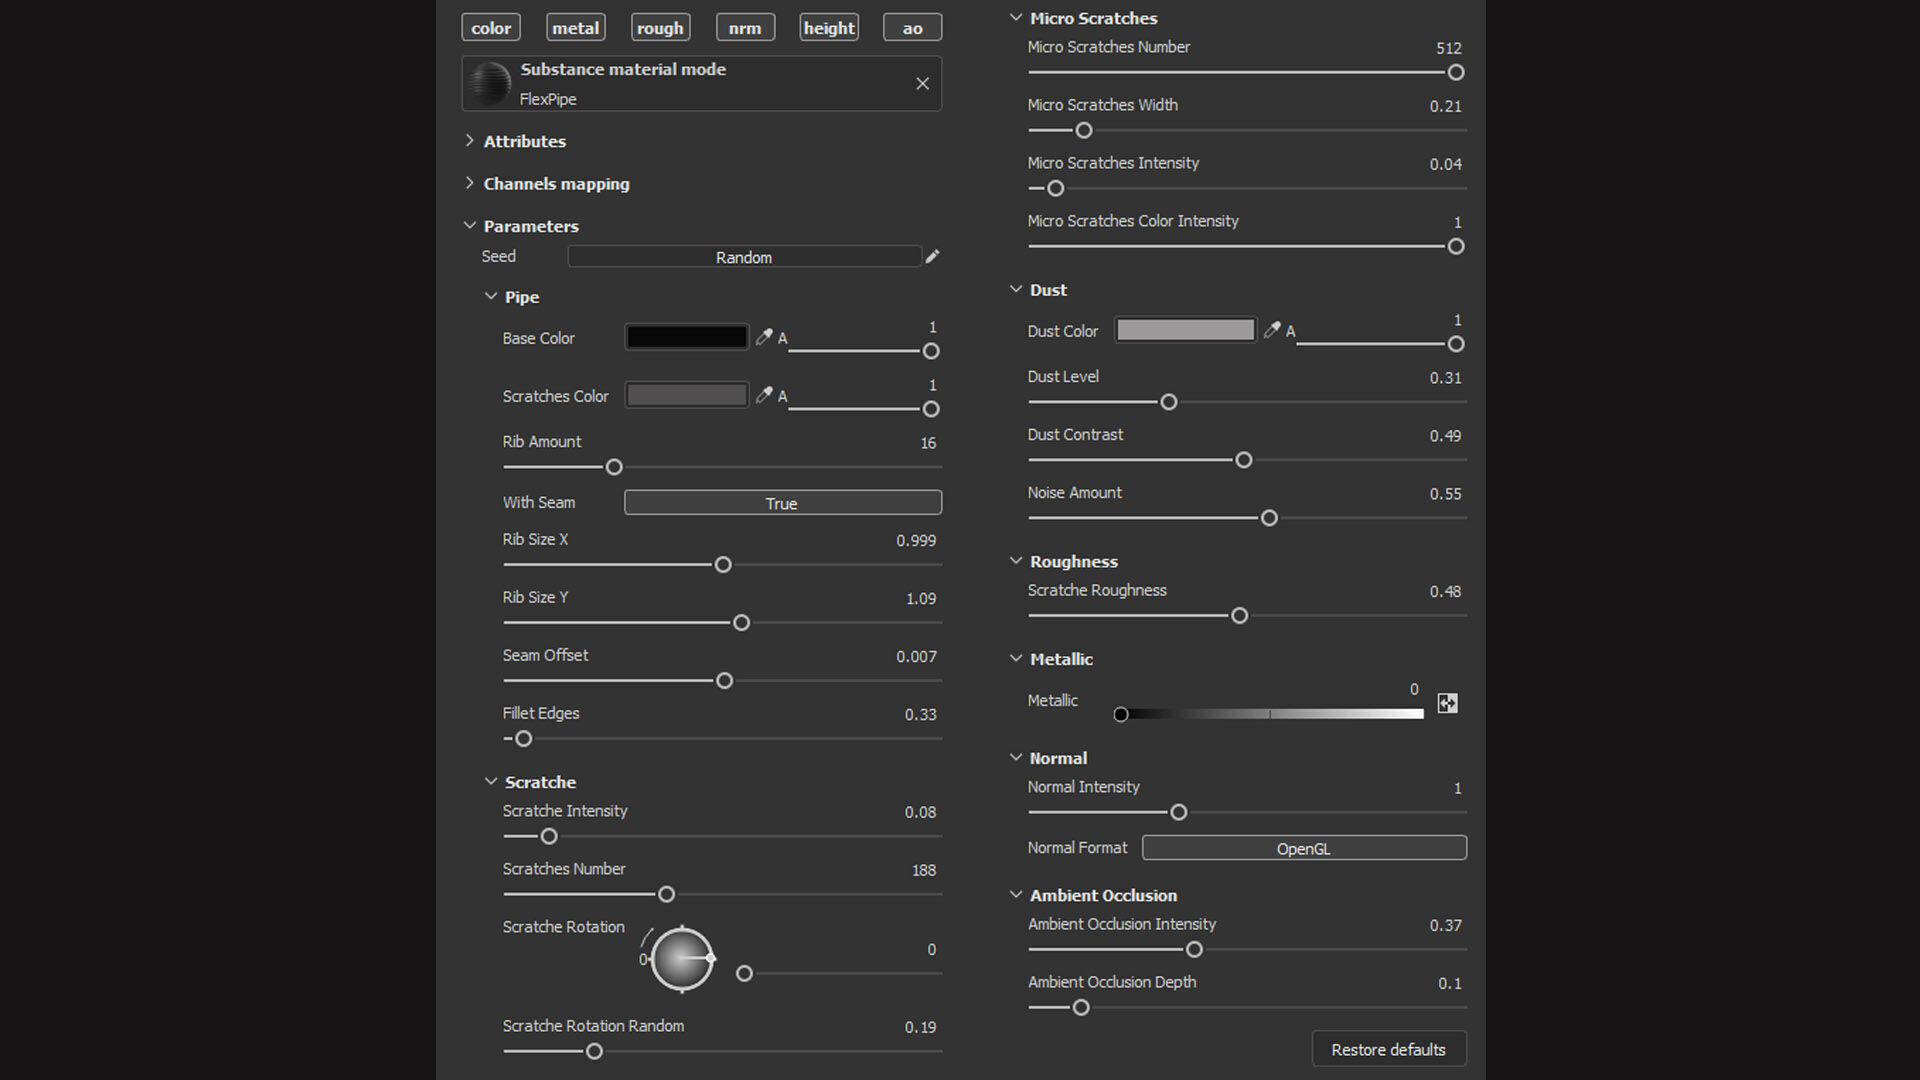
Task: Click the Metallic channel mode icon
Action: coord(1447,703)
